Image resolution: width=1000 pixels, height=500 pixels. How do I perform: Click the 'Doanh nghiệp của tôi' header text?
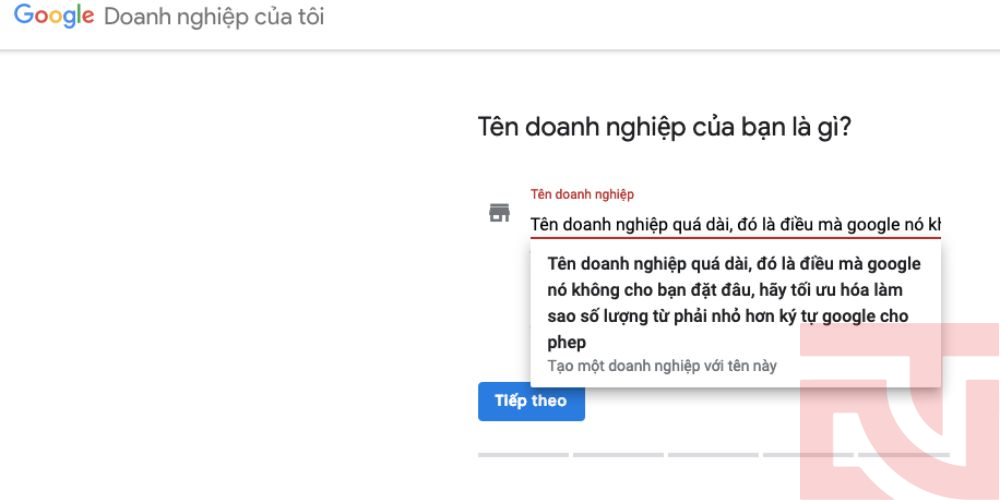214,17
